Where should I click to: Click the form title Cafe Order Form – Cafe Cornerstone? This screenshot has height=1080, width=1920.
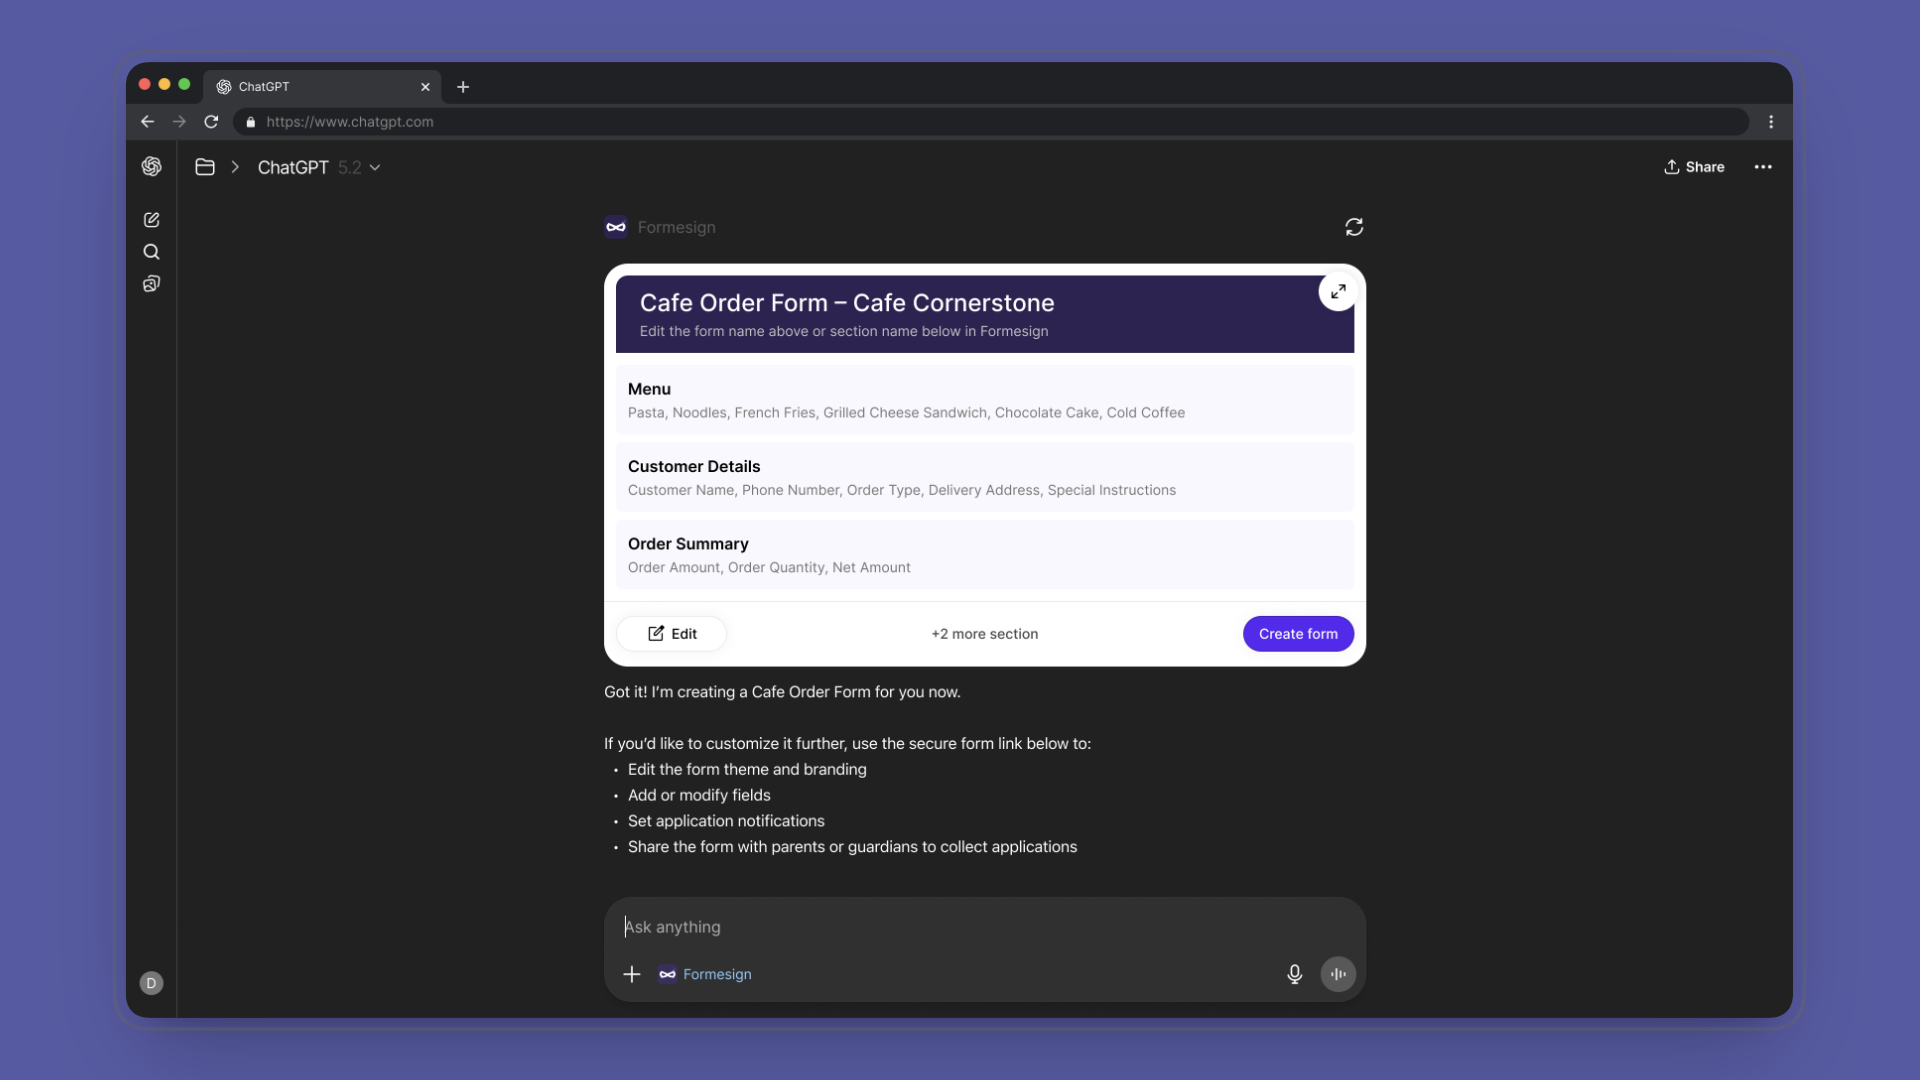[847, 303]
